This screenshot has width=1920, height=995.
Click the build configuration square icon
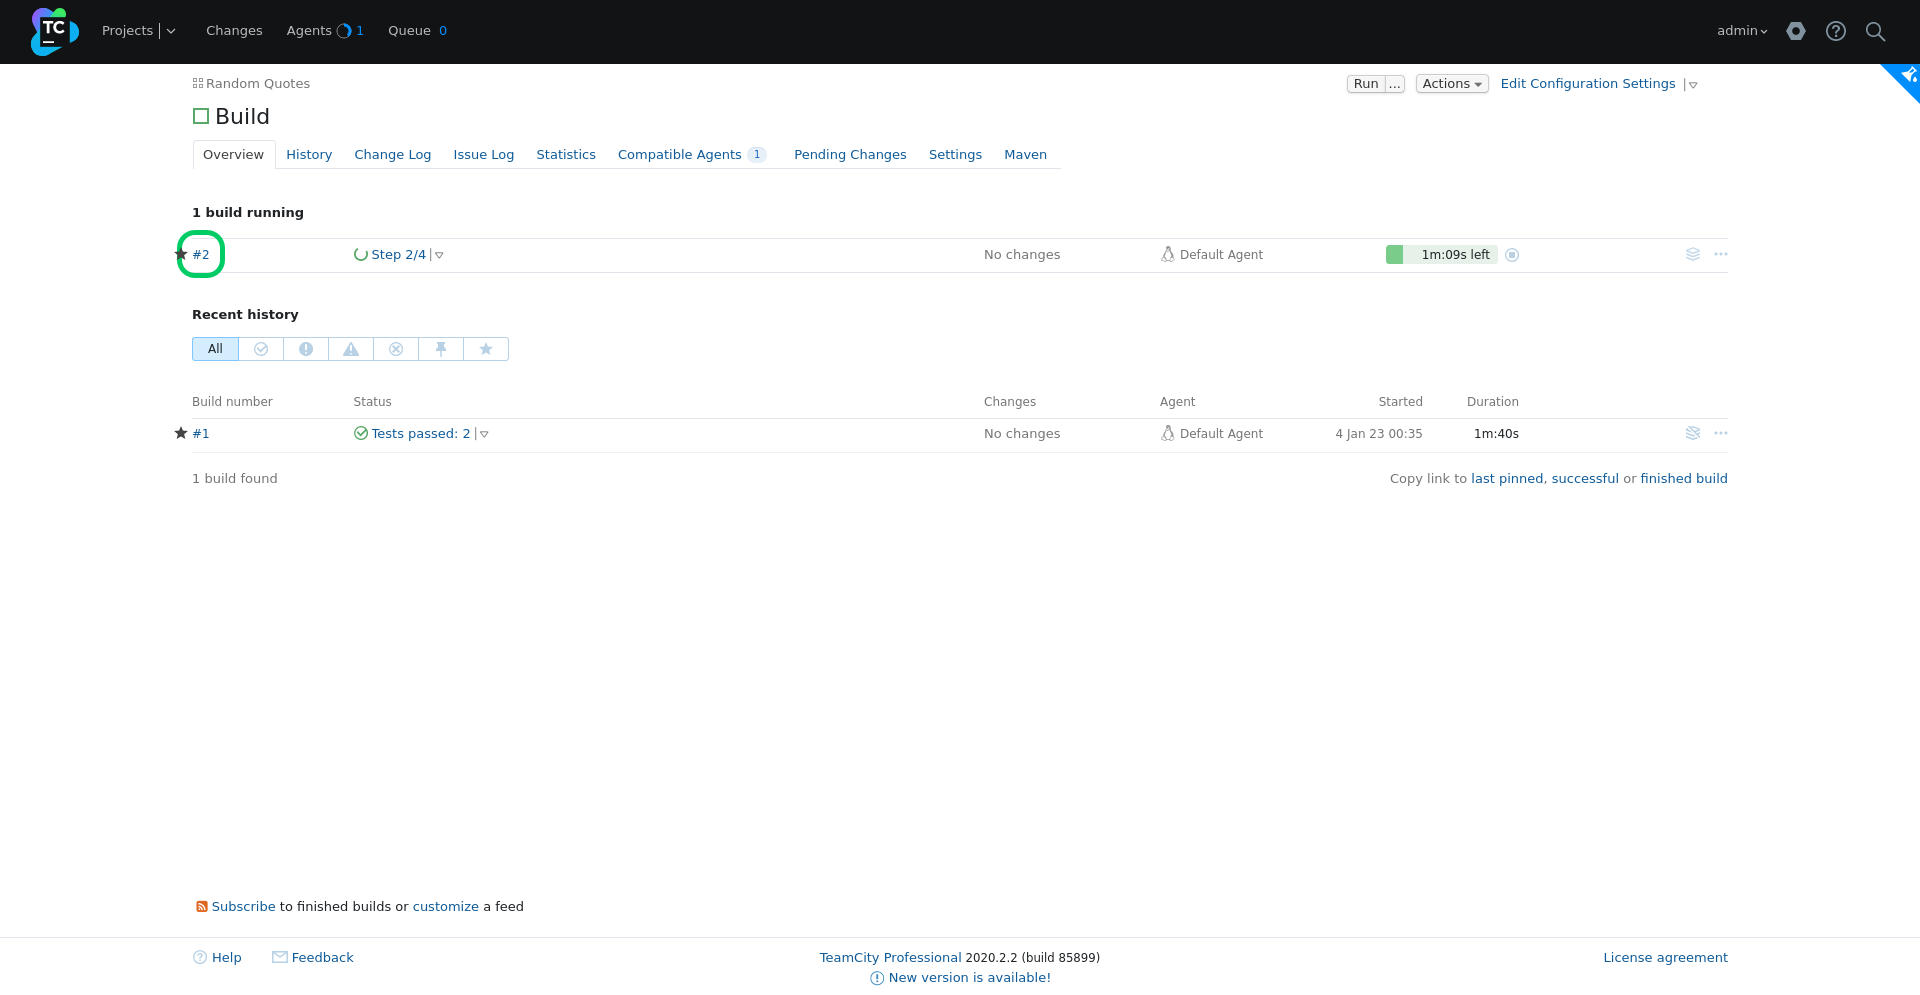coord(201,116)
